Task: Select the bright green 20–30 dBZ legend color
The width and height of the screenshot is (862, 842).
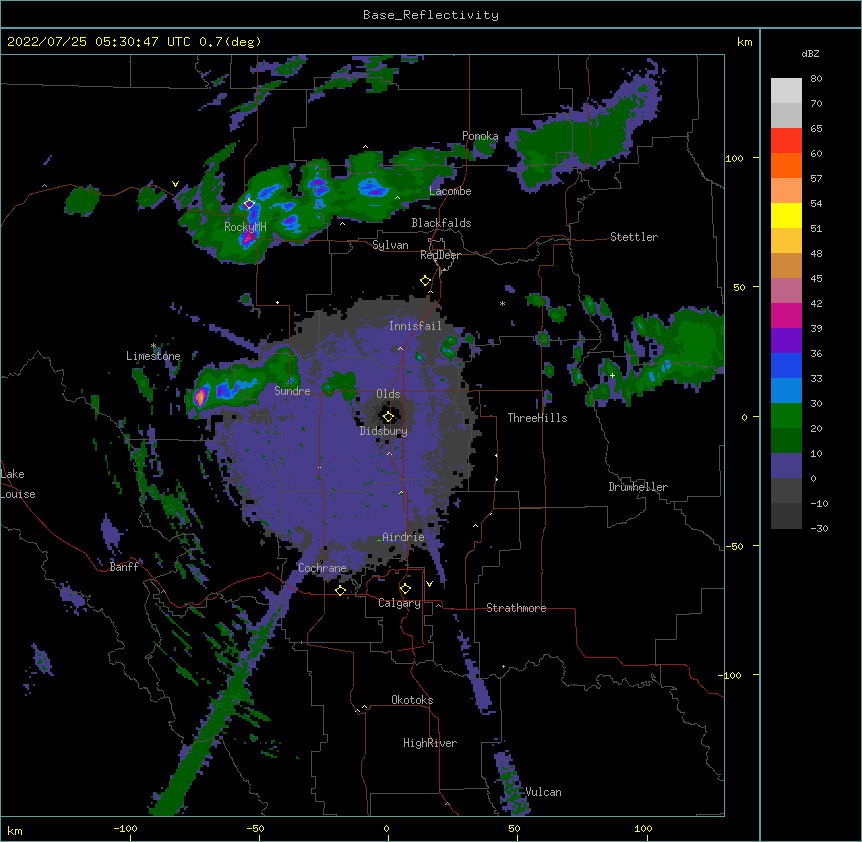Action: pyautogui.click(x=786, y=416)
